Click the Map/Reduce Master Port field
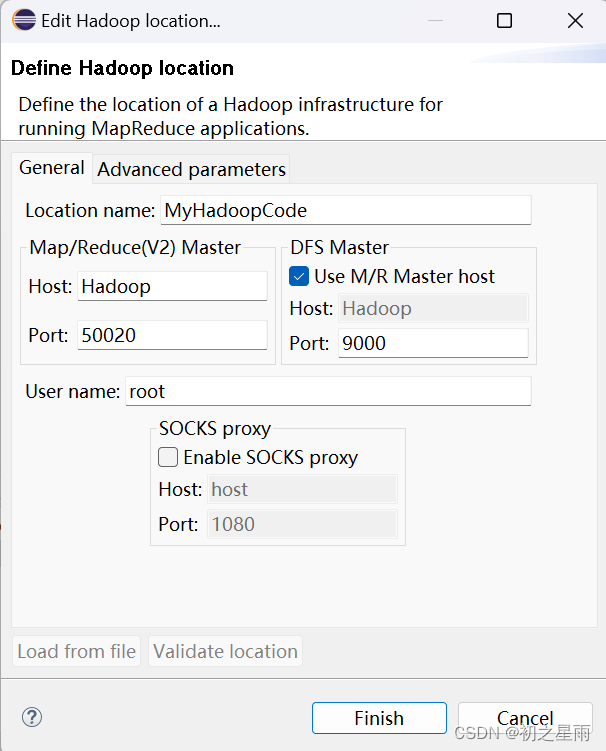This screenshot has width=606, height=751. (x=171, y=335)
